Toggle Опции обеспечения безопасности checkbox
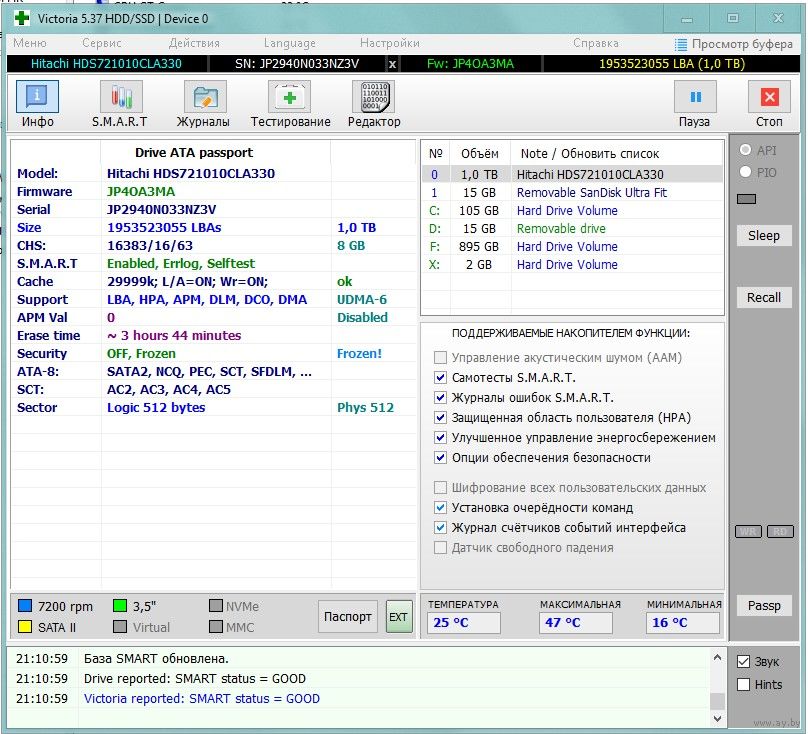This screenshot has height=734, width=808. coord(440,457)
